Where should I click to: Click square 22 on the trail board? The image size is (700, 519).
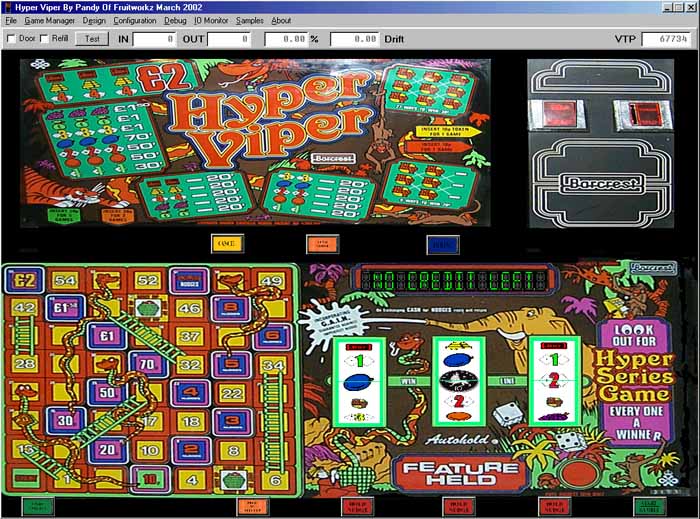click(231, 393)
